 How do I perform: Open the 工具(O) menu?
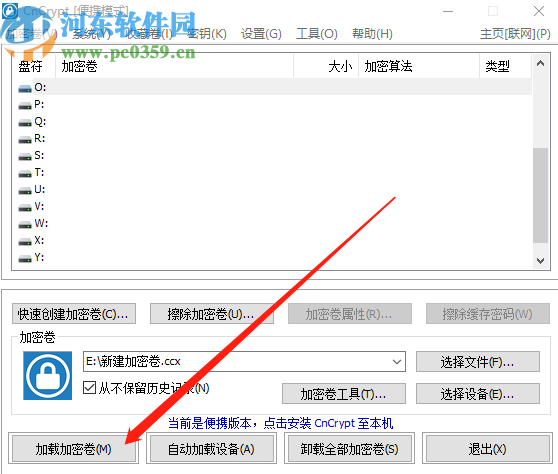[x=317, y=34]
